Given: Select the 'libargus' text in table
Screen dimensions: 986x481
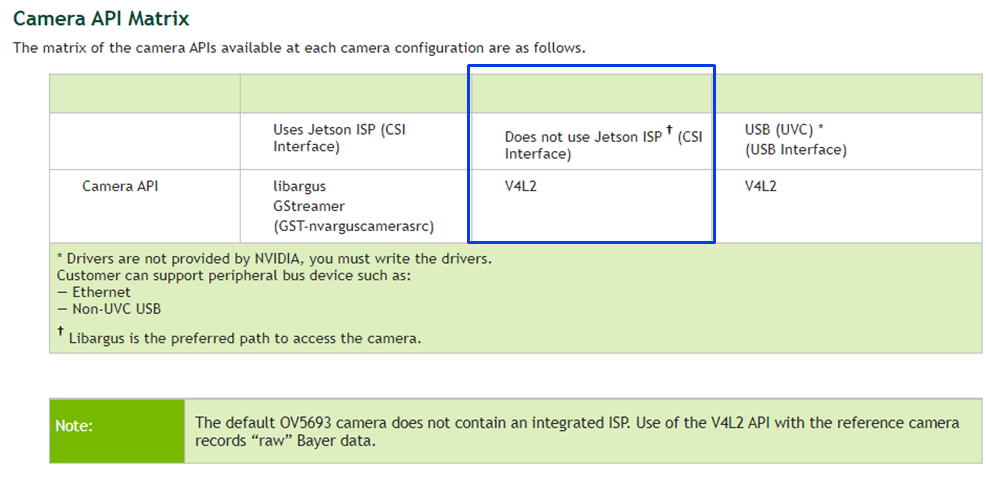Looking at the screenshot, I should point(299,187).
